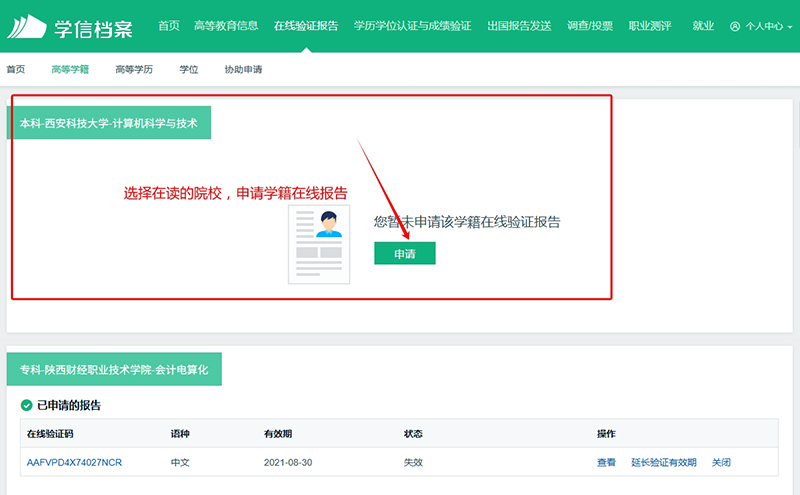
Task: Open 职业测评 menu item
Action: (650, 26)
